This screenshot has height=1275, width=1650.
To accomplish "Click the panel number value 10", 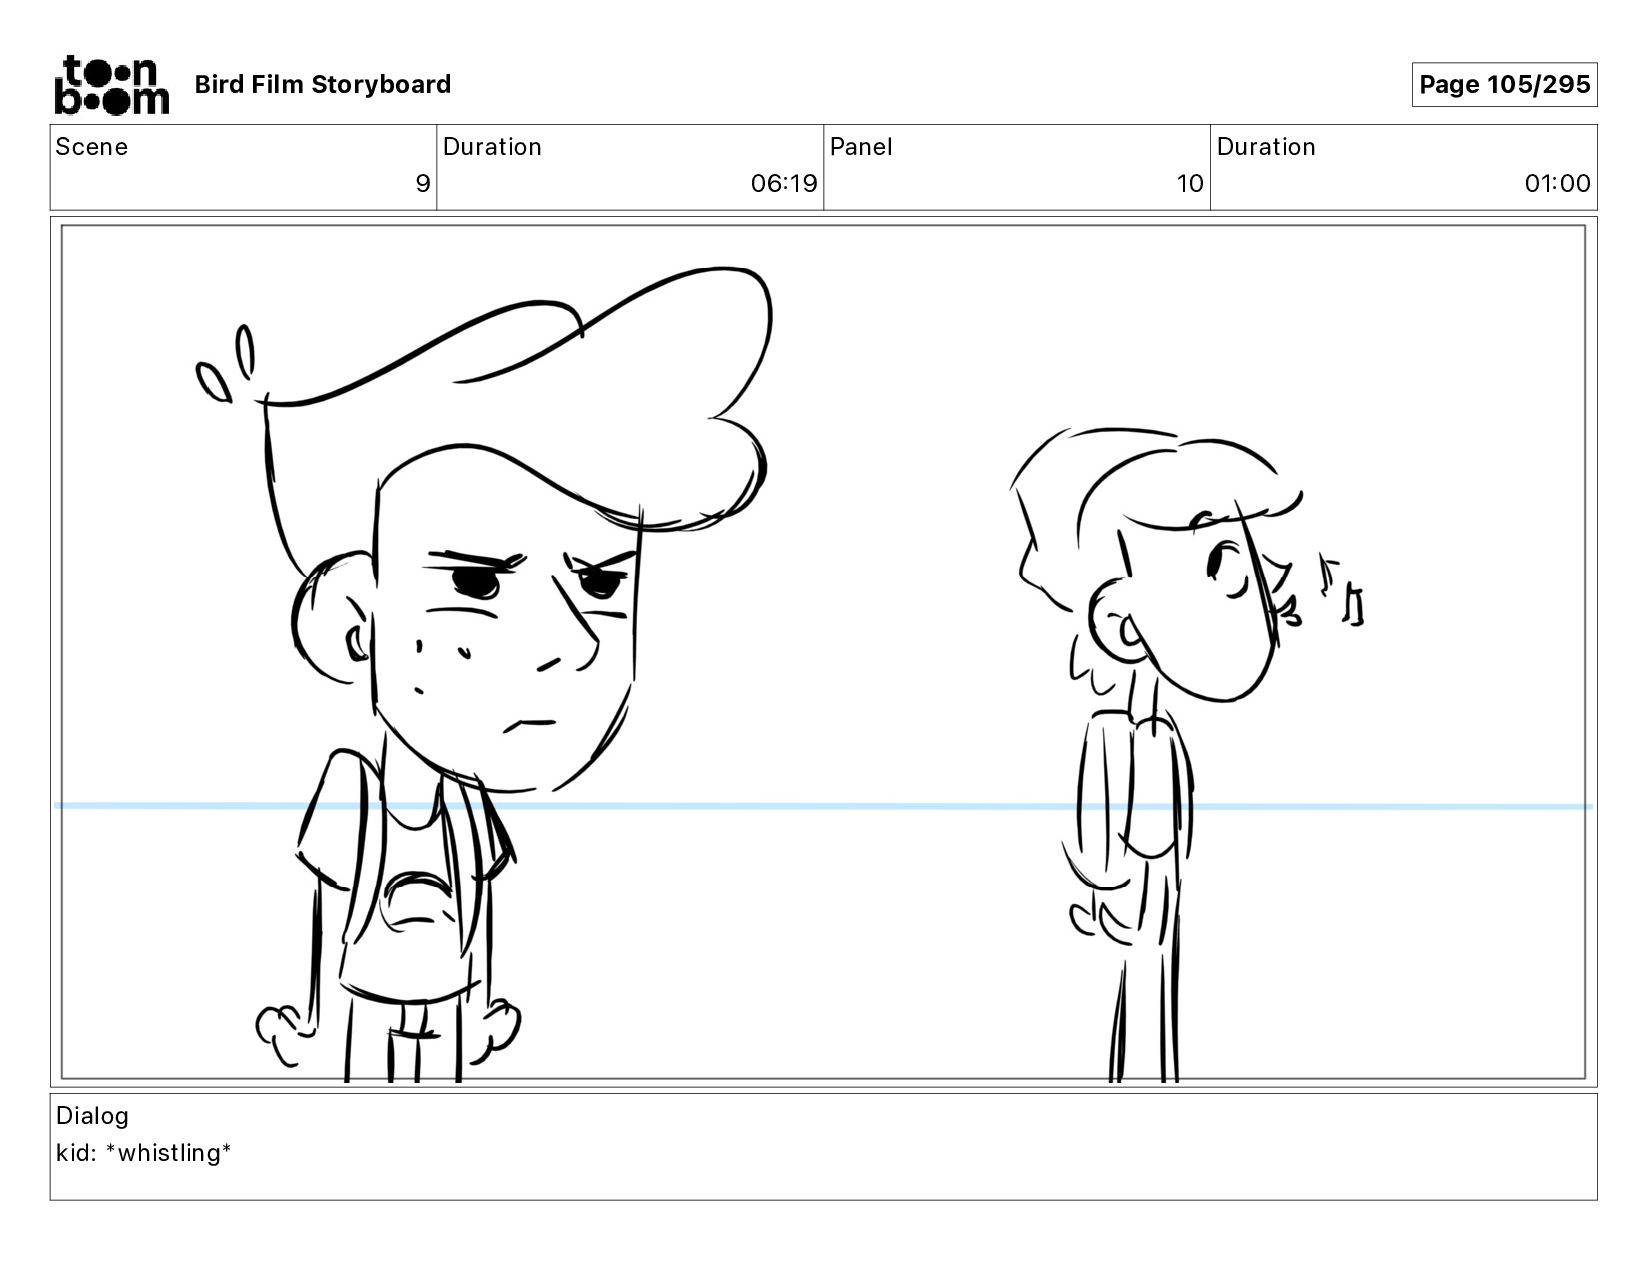I will click(x=1190, y=184).
